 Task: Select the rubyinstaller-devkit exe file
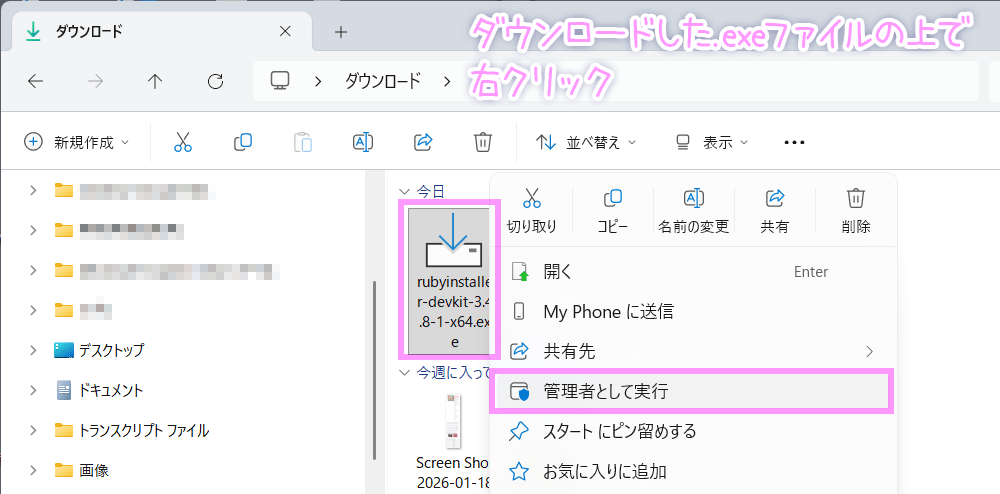(x=453, y=280)
